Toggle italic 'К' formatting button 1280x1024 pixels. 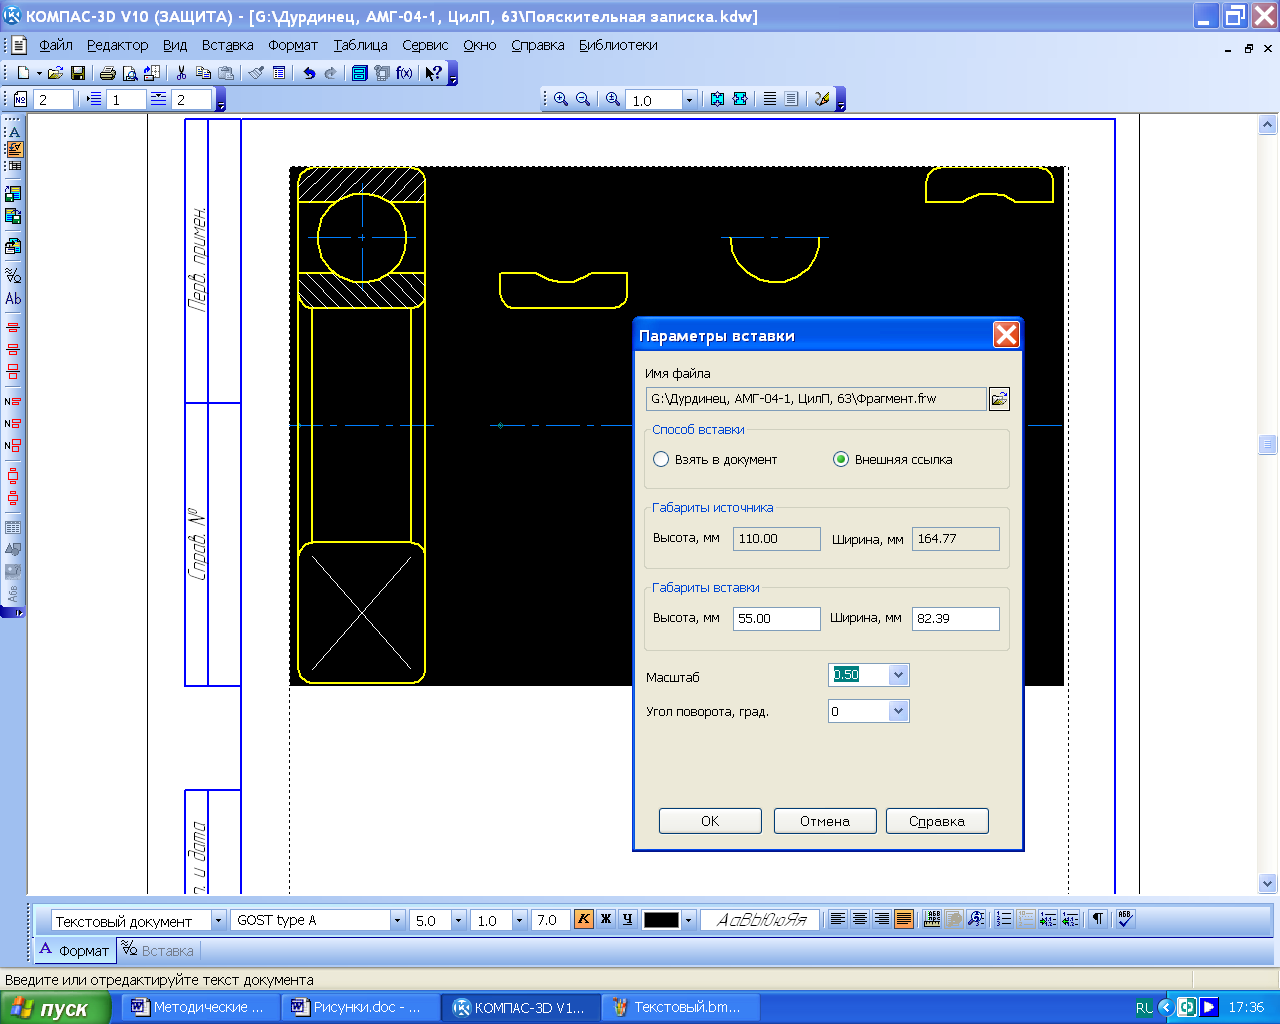[x=584, y=919]
